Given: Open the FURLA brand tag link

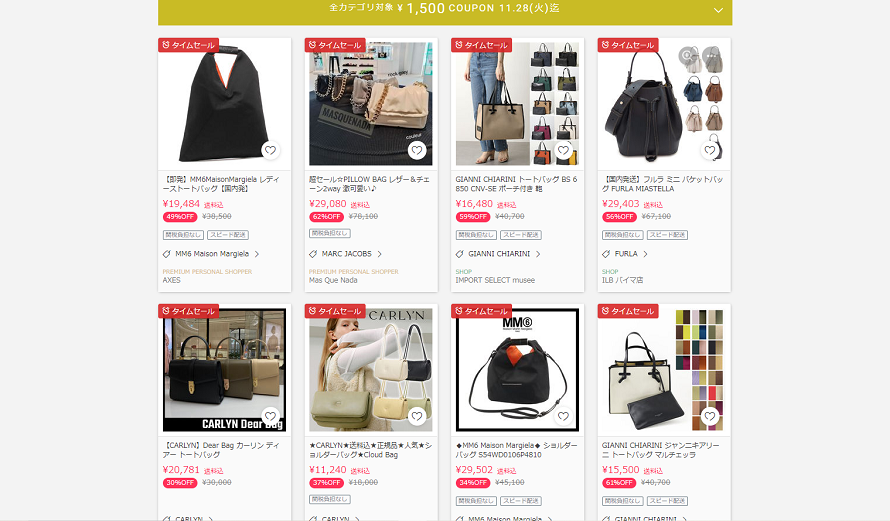Looking at the screenshot, I should pos(626,254).
